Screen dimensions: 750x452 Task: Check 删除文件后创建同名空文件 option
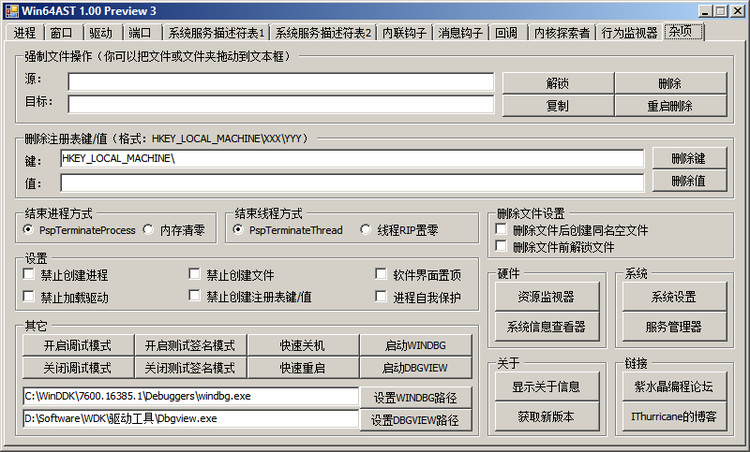(x=501, y=230)
